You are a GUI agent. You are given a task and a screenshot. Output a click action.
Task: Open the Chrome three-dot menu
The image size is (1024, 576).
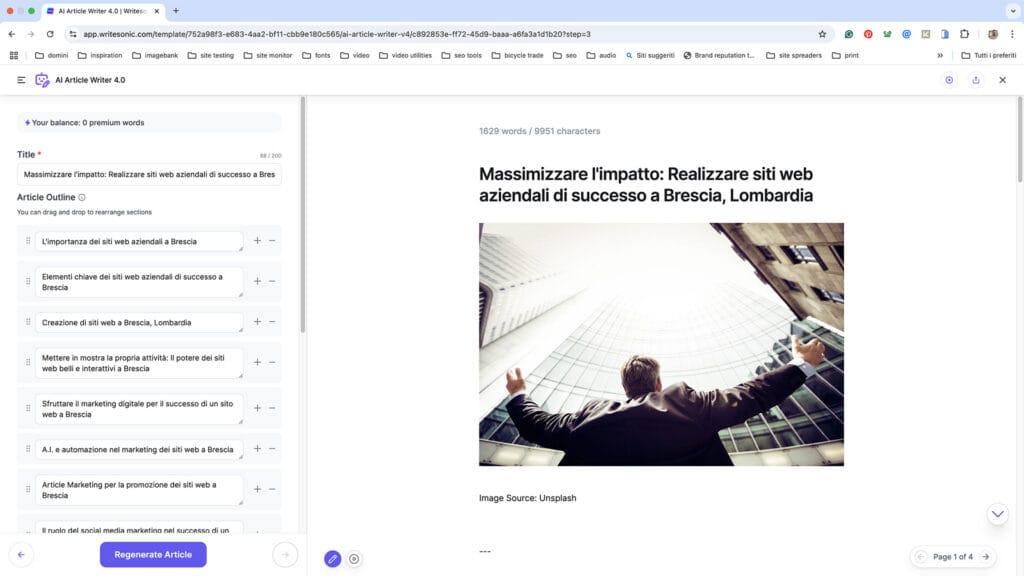(1012, 34)
